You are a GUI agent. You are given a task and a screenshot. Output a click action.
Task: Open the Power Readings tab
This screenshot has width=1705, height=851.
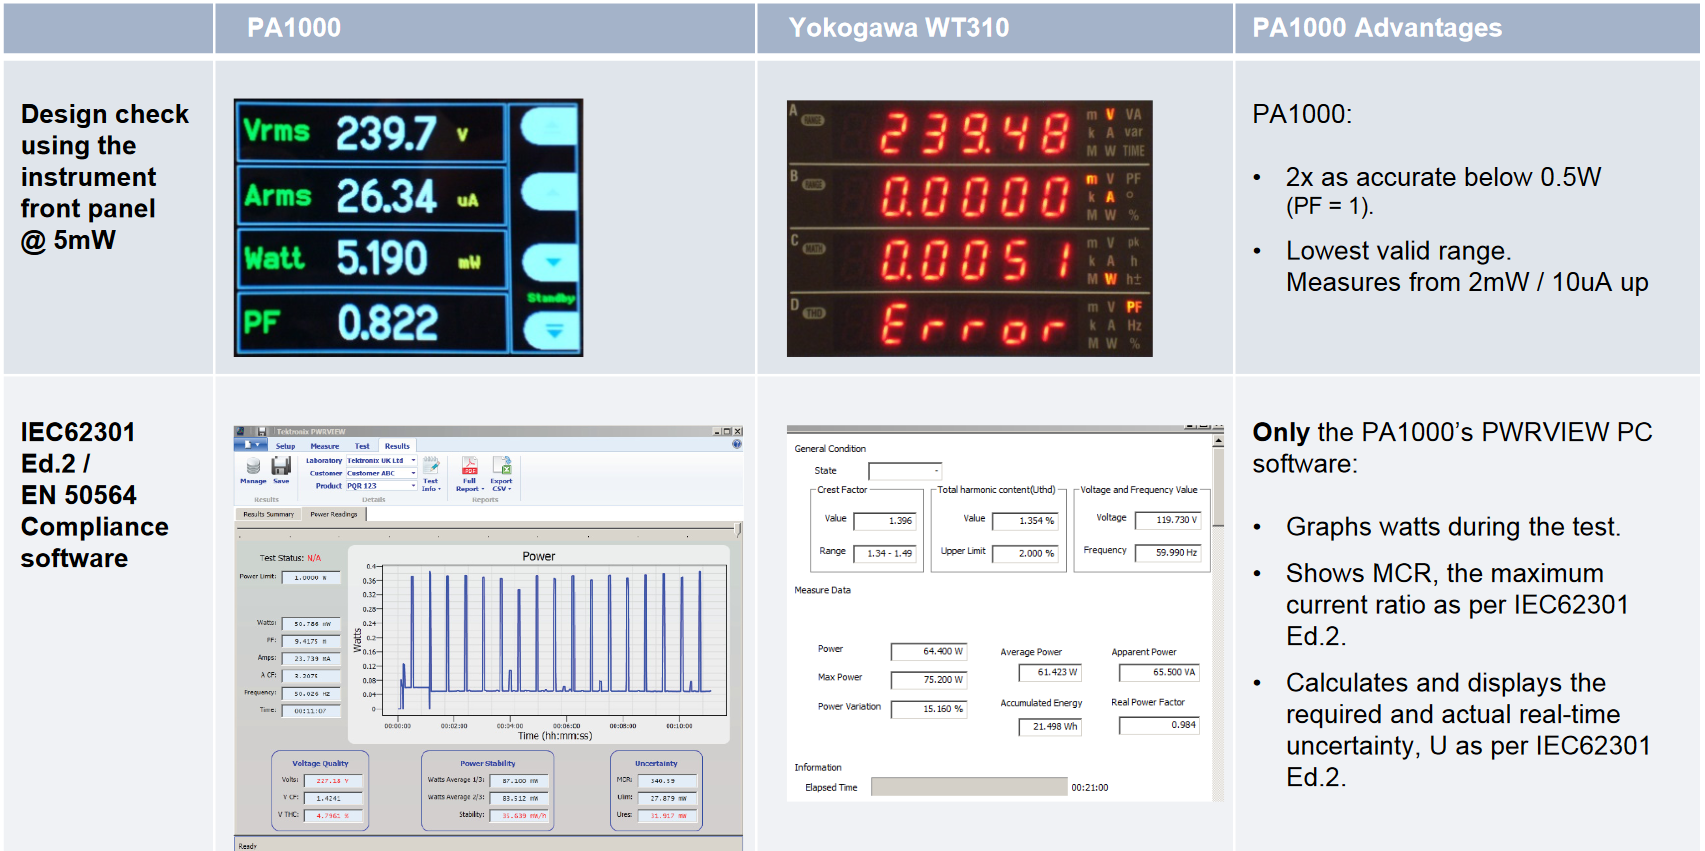point(334,514)
